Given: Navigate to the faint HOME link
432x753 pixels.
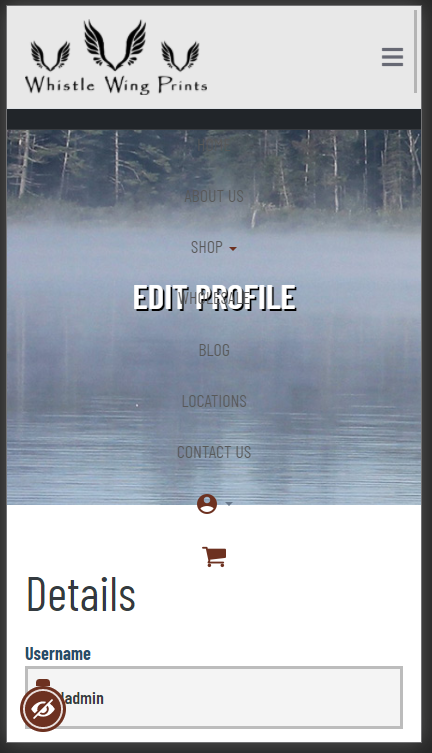Looking at the screenshot, I should (x=214, y=144).
